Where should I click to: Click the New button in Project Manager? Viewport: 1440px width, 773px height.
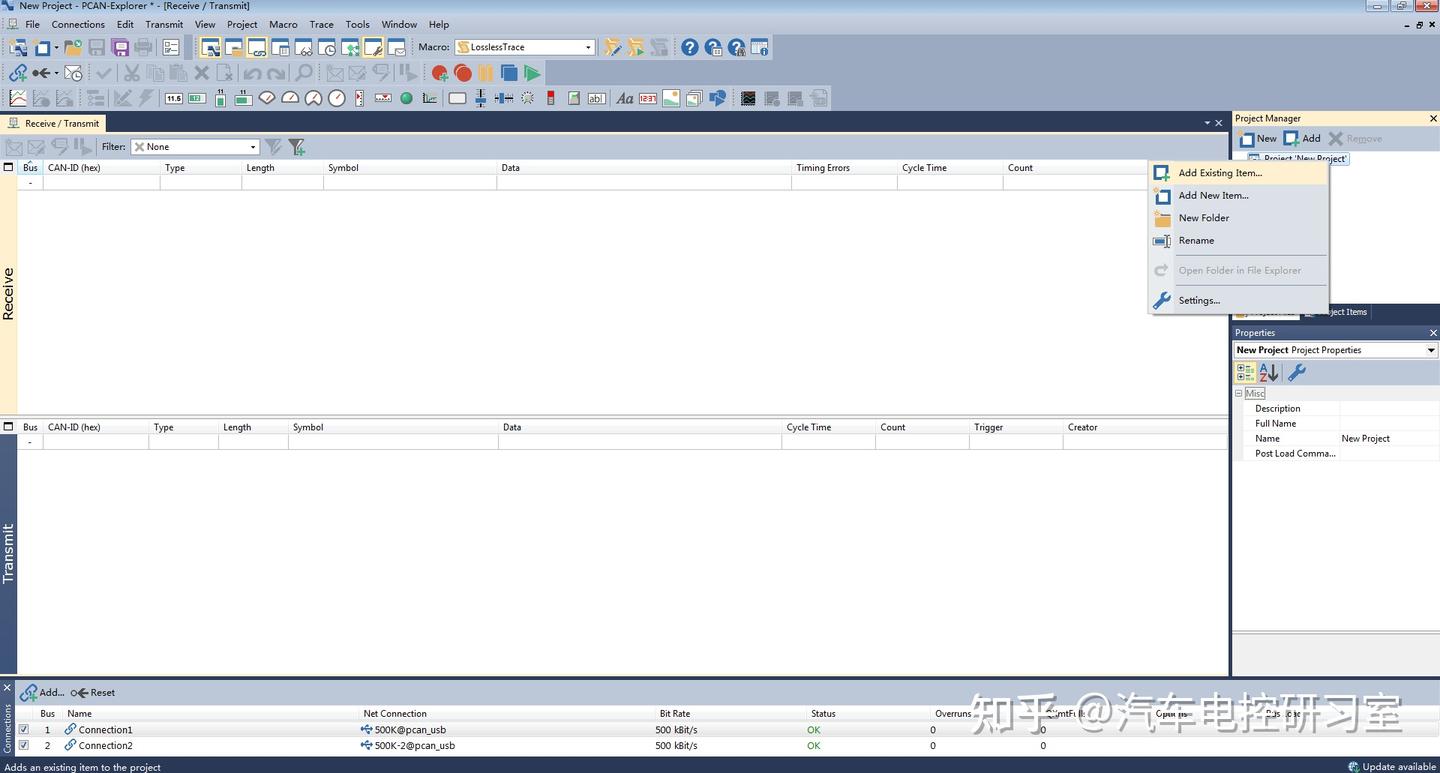pyautogui.click(x=1258, y=138)
